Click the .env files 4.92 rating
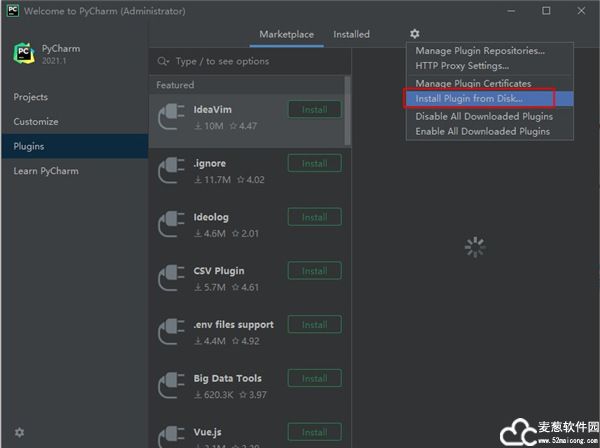 coord(246,341)
